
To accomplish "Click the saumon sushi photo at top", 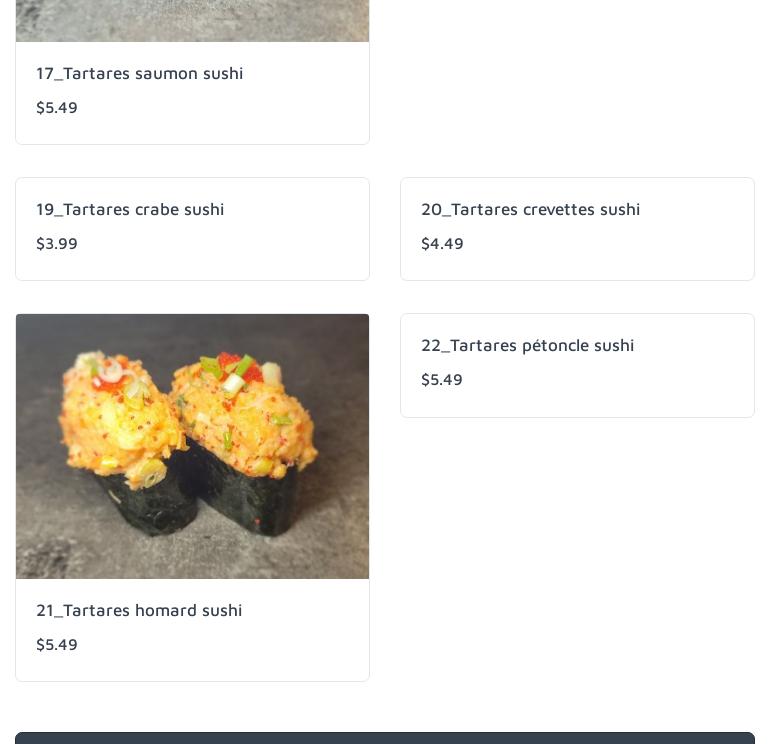I will pos(192,20).
